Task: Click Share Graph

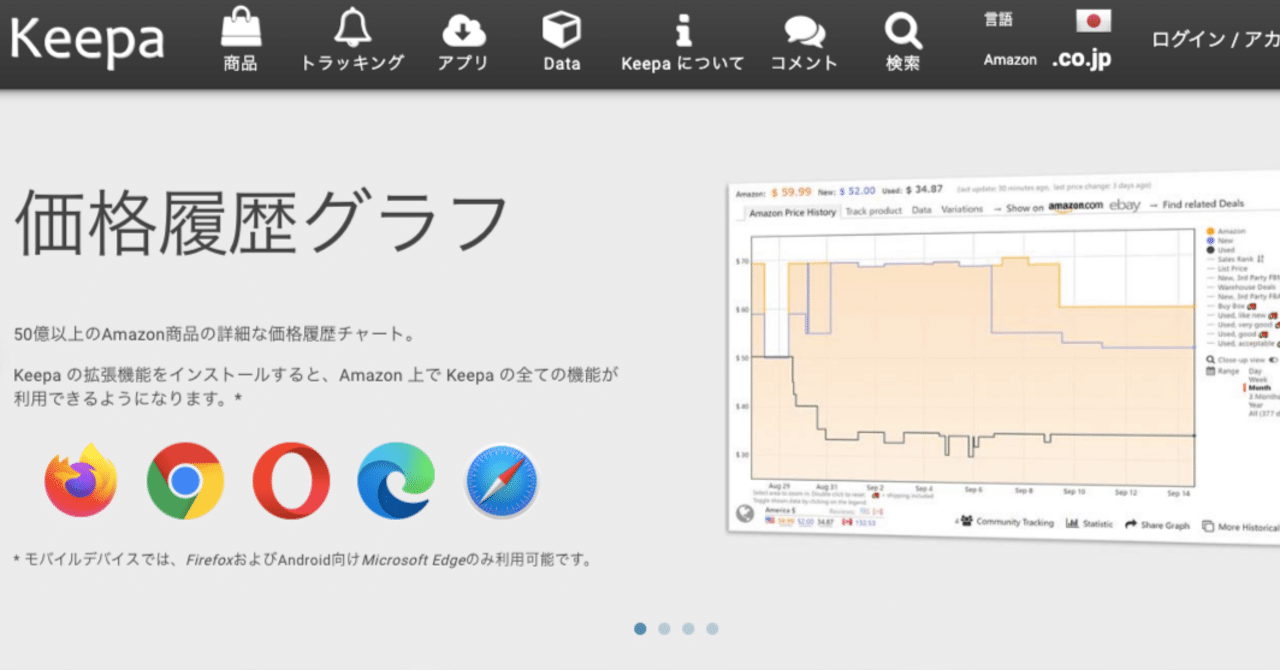Action: tap(1157, 525)
